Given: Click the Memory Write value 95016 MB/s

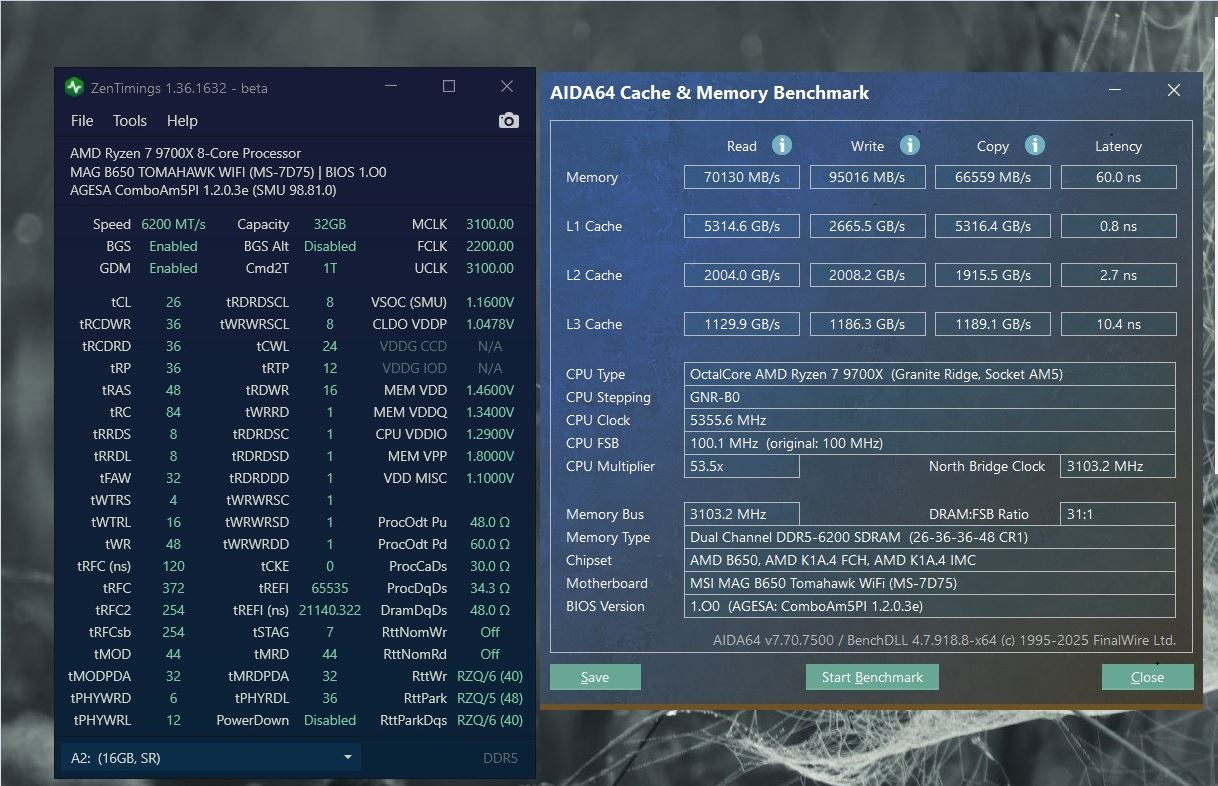Looking at the screenshot, I should point(867,177).
